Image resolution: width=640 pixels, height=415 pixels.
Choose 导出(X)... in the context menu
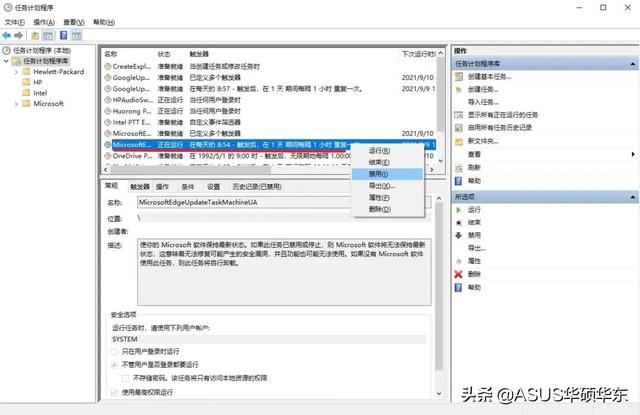tap(387, 186)
